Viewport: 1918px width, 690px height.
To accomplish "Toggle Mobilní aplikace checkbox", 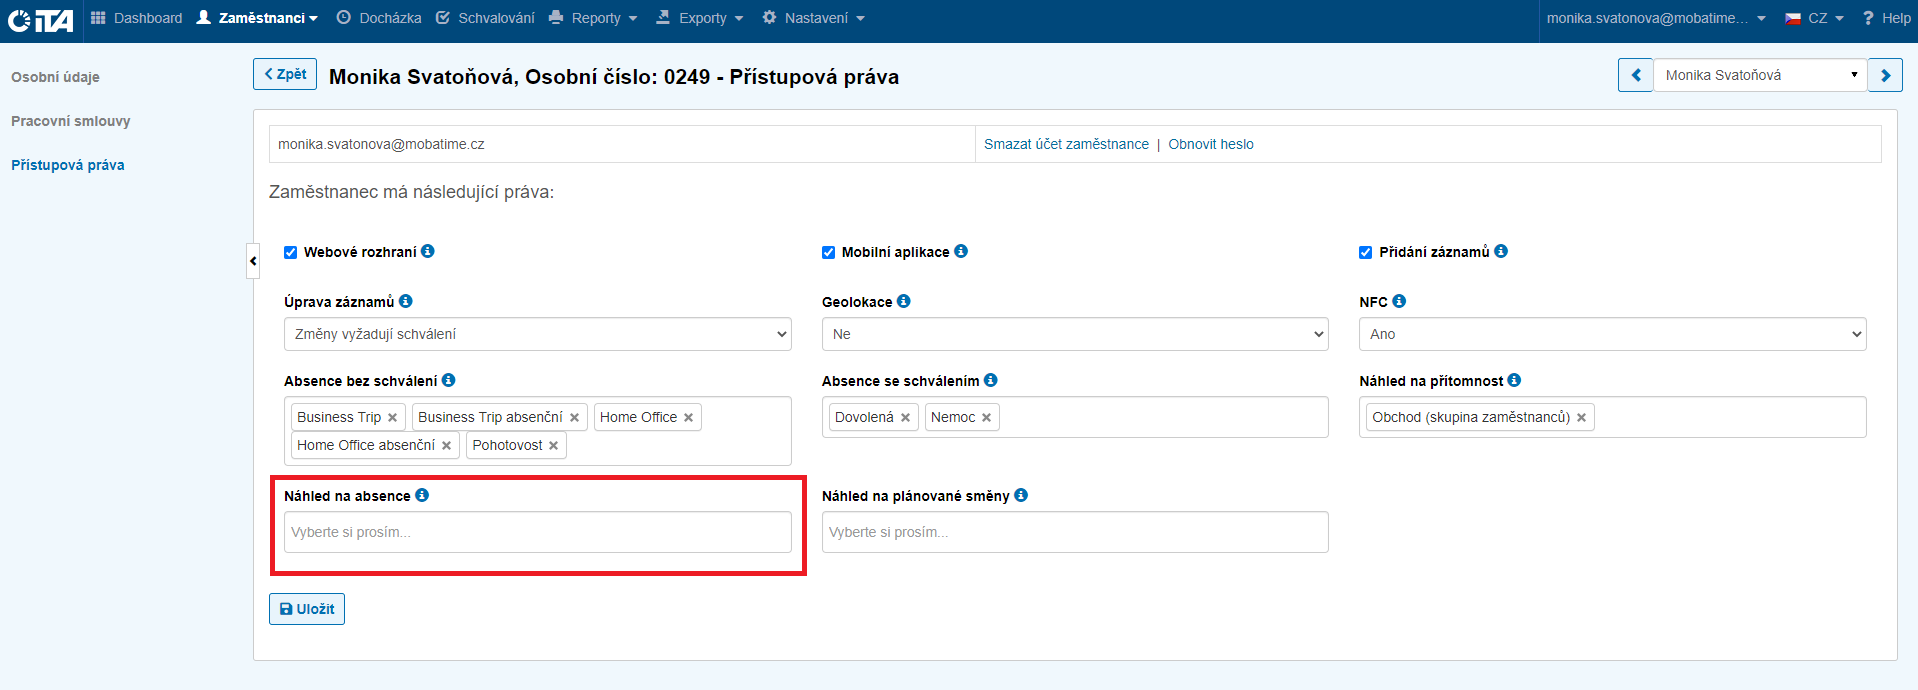I will click(828, 253).
